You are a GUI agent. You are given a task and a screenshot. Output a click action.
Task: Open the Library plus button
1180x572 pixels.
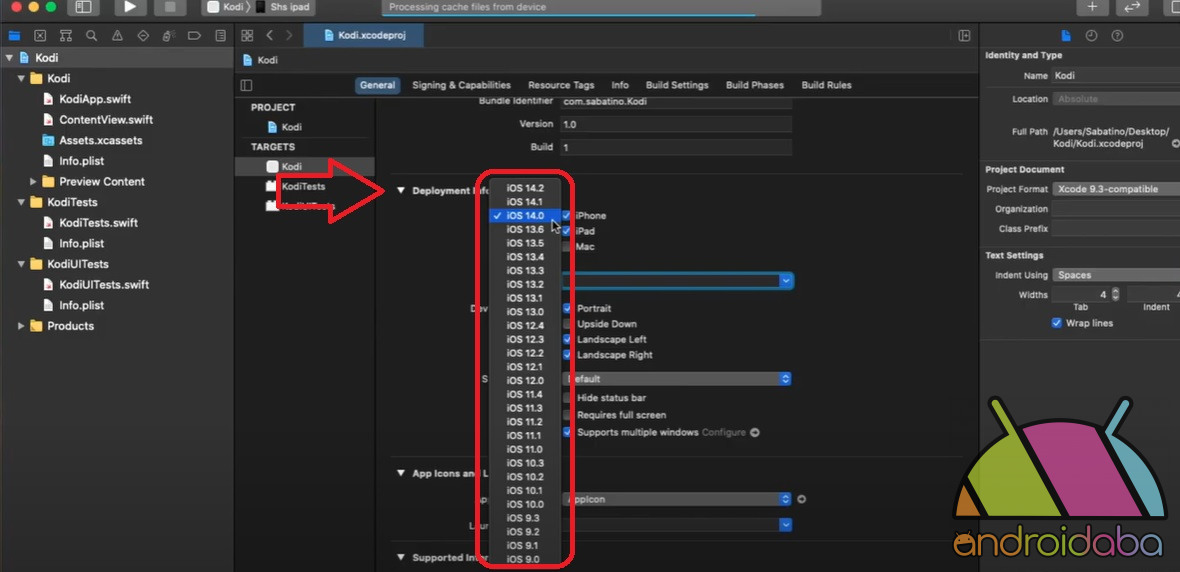click(1092, 7)
